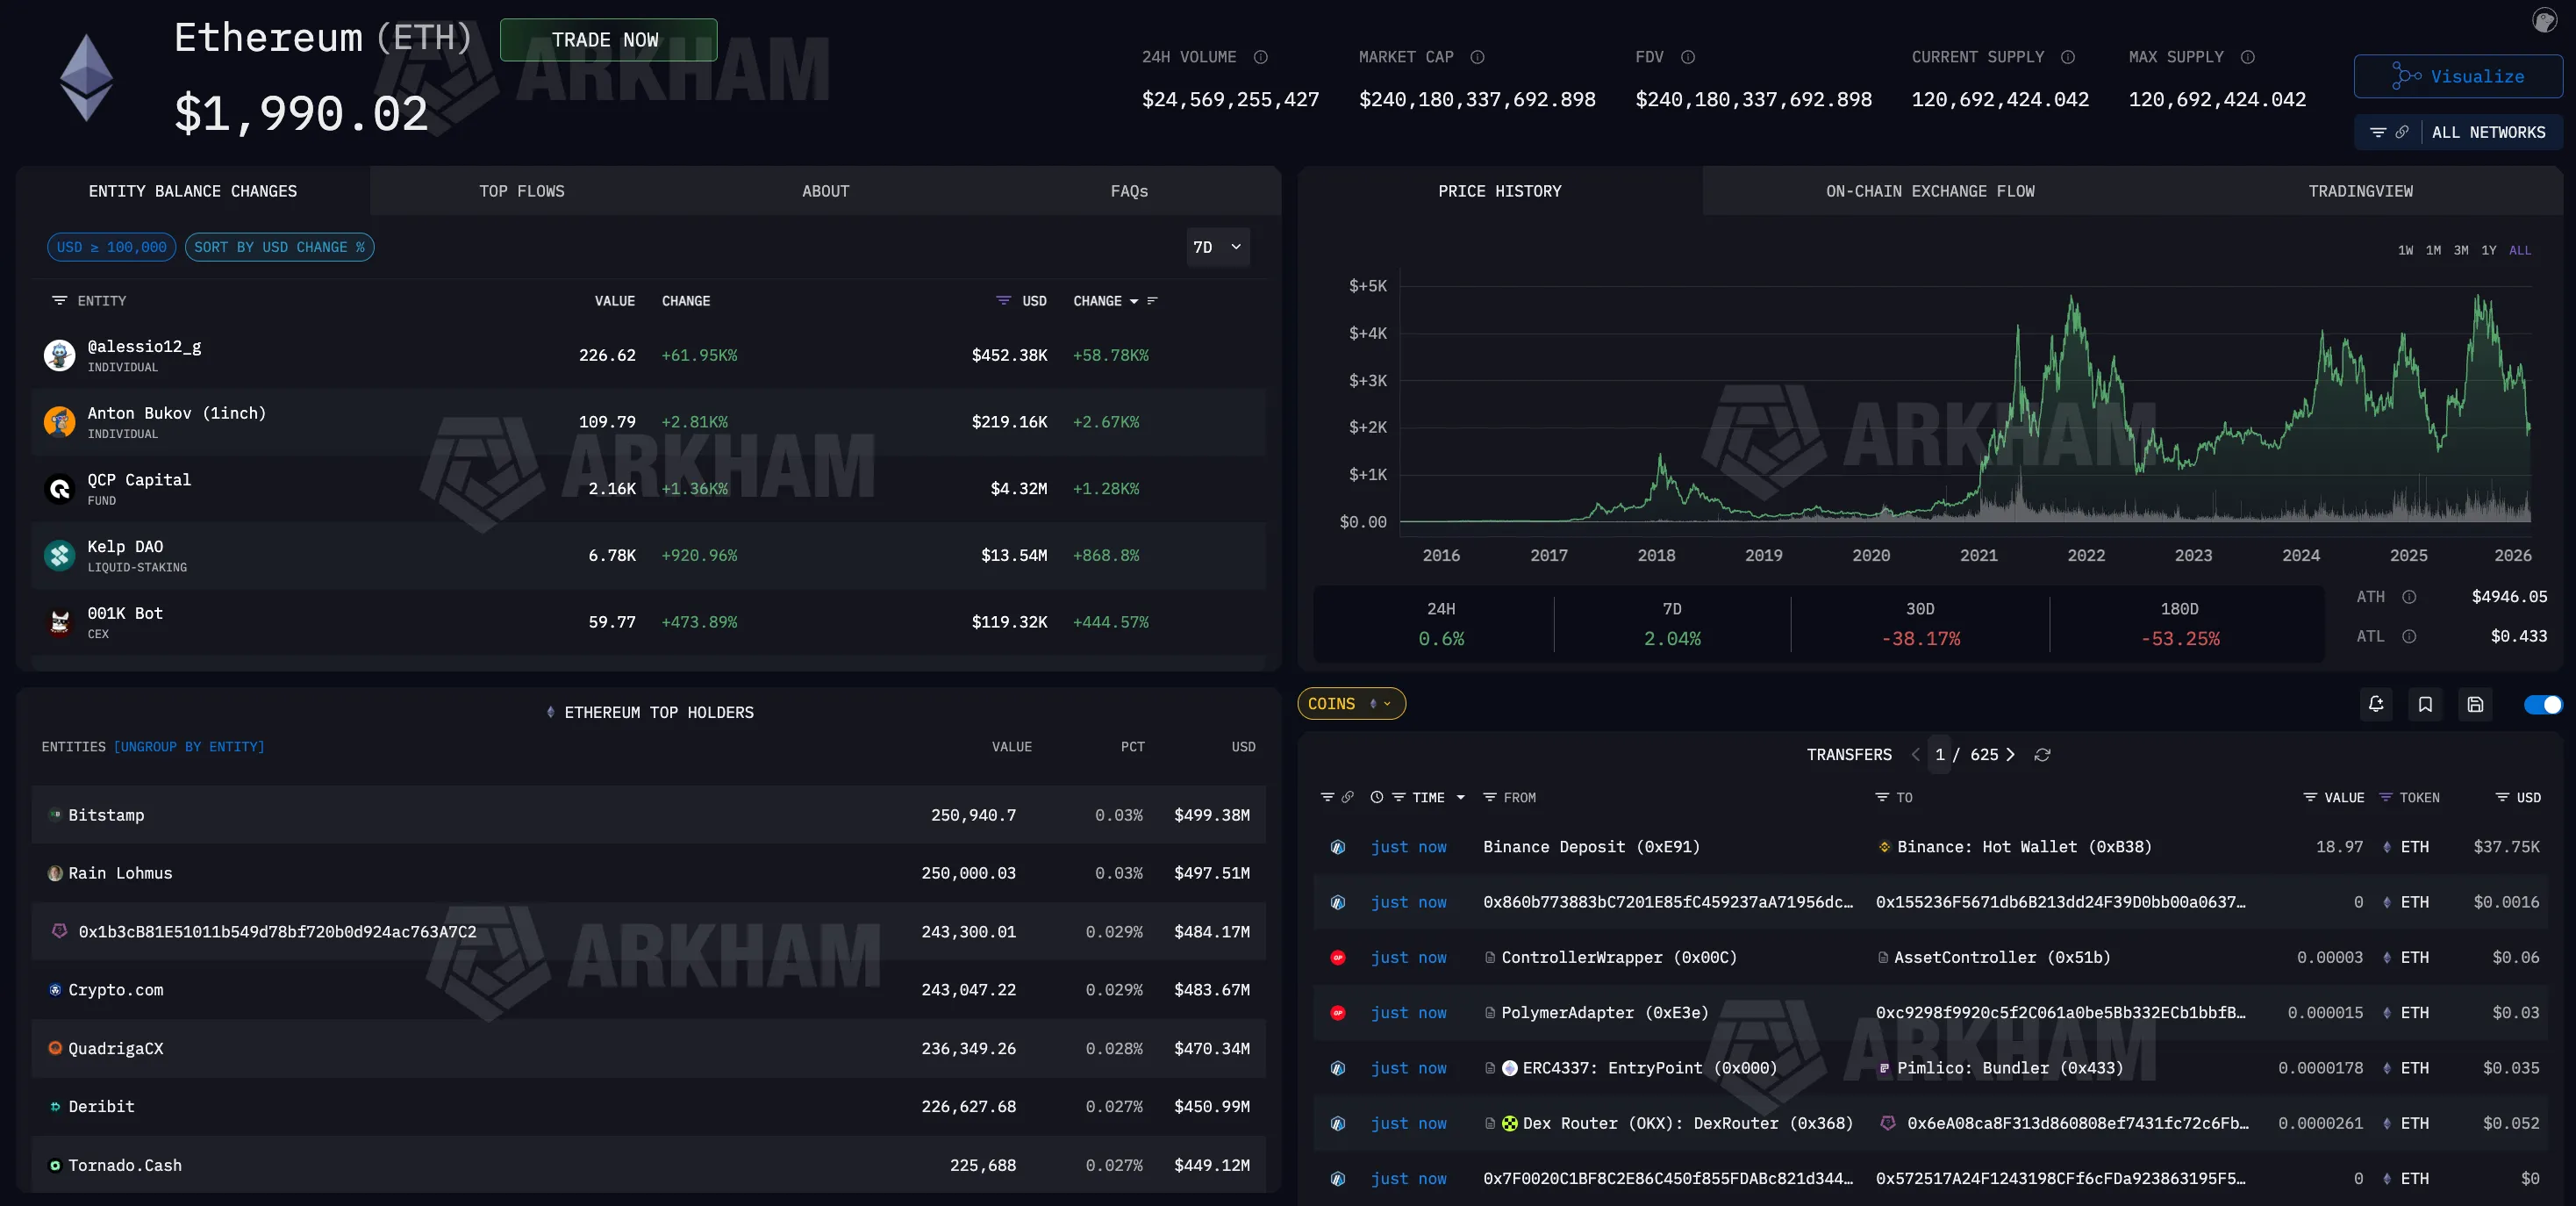Viewport: 2576px width, 1206px height.
Task: Refresh the Transfers list
Action: tap(2042, 755)
